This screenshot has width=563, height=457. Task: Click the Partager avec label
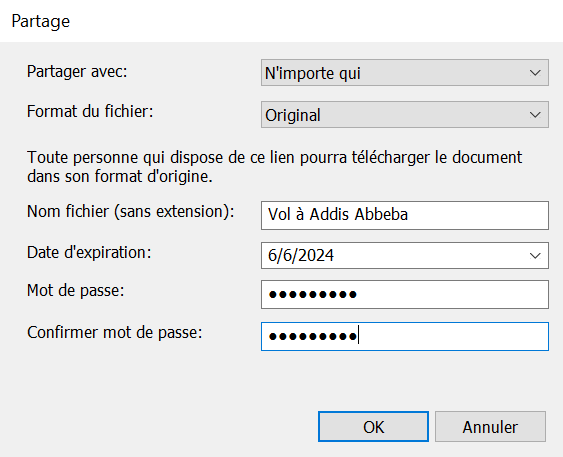click(x=77, y=71)
